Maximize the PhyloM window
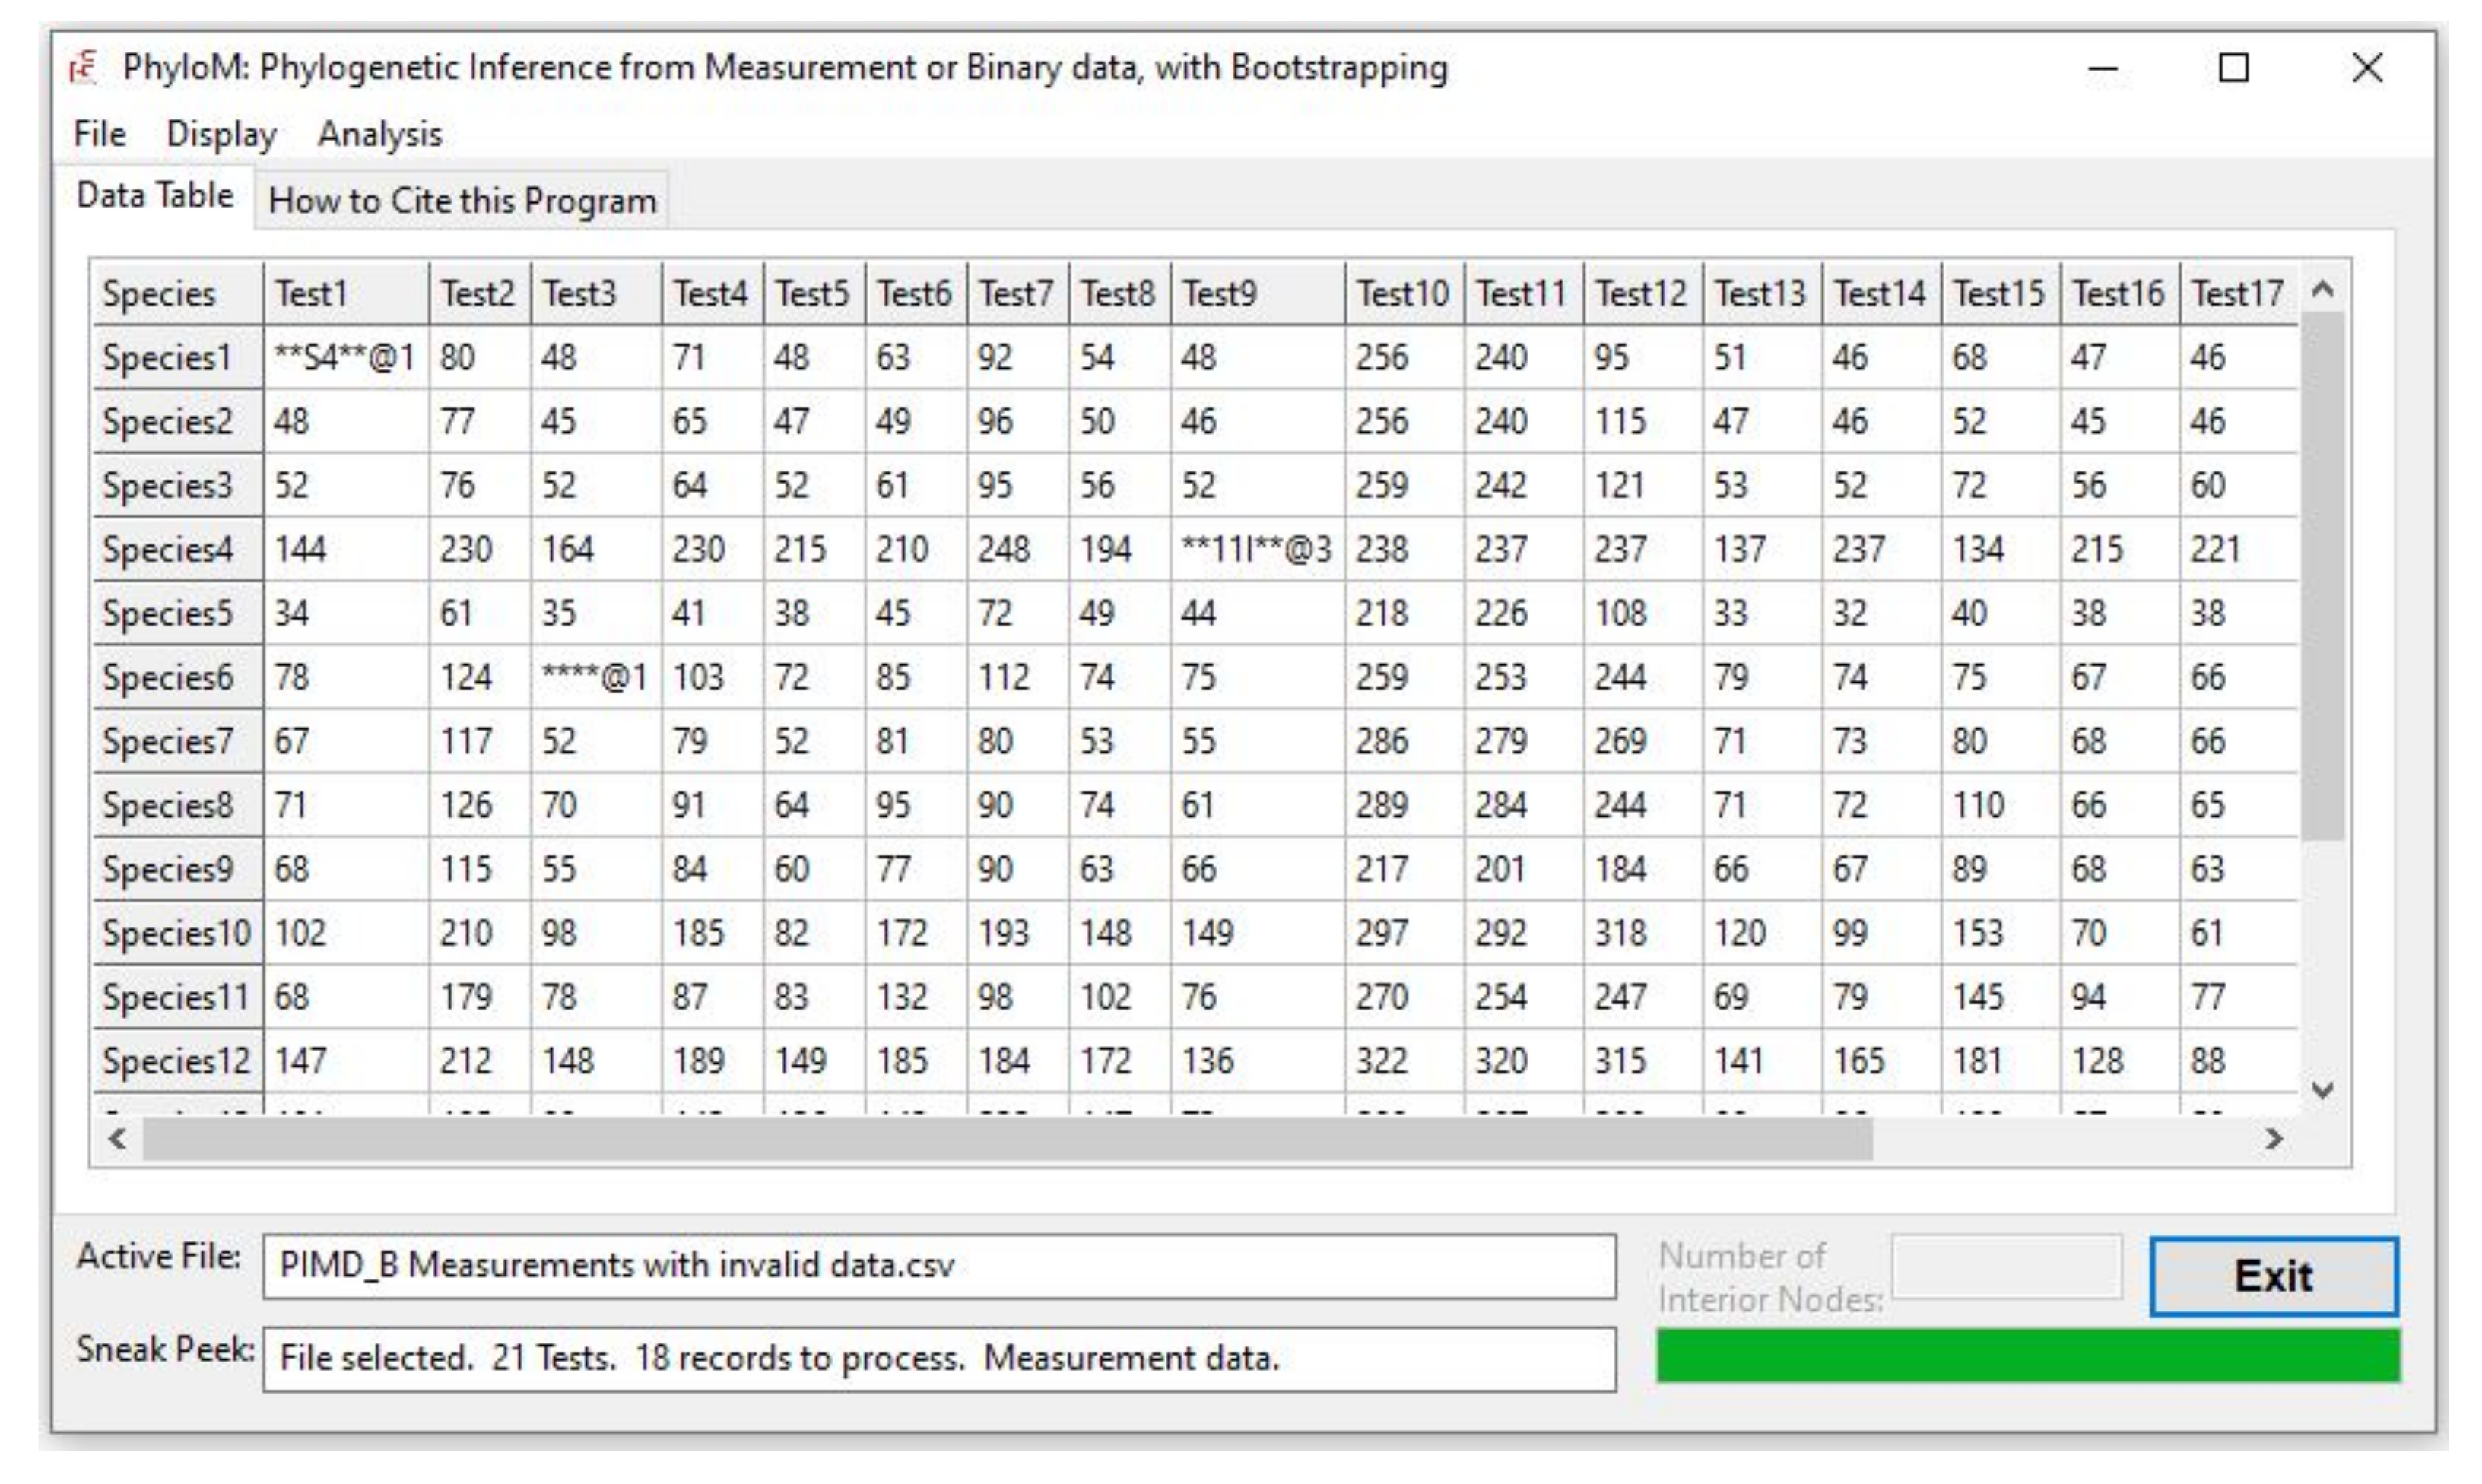Screen dimensions: 2482x1484 point(2233,68)
